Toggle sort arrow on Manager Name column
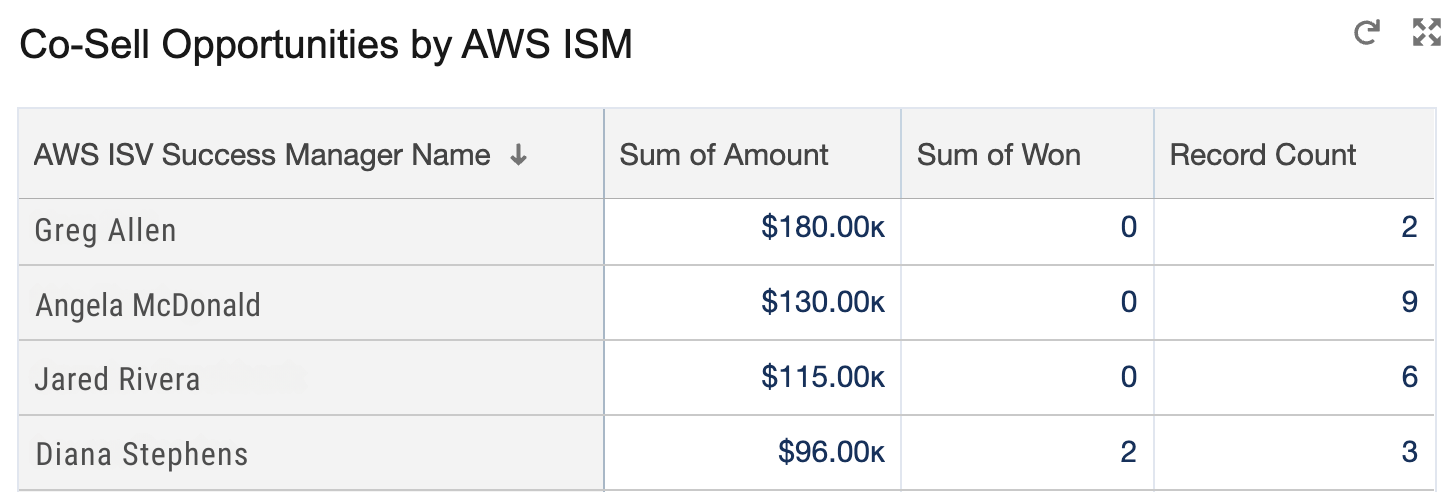Image resolution: width=1456 pixels, height=492 pixels. 518,155
